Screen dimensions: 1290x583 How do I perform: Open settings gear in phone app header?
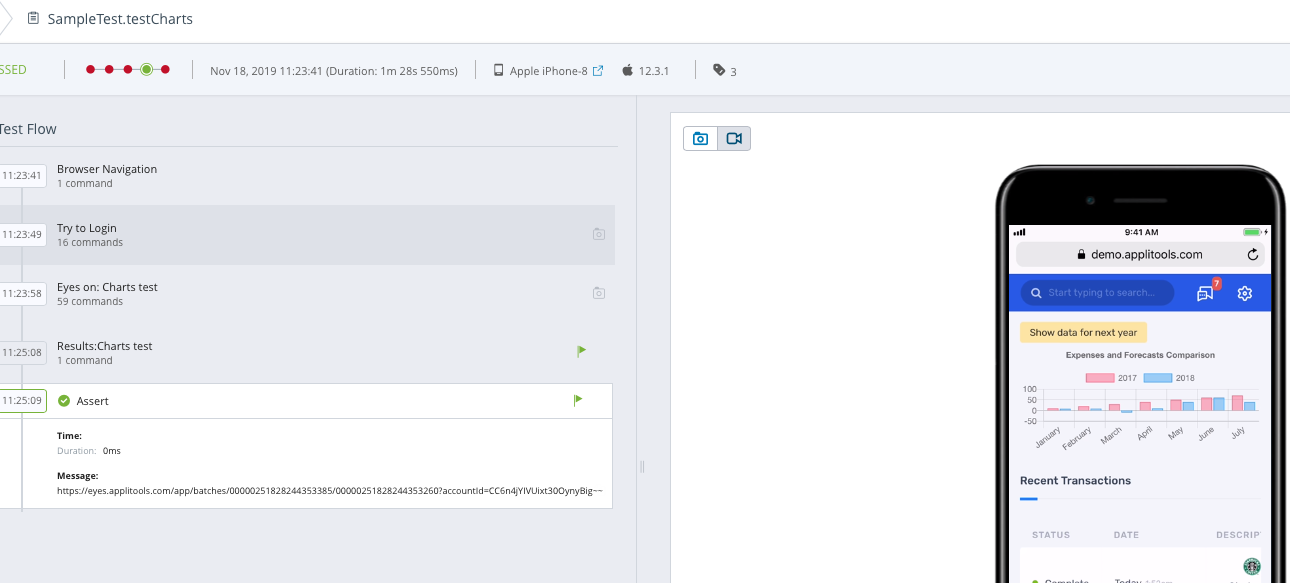(x=1245, y=293)
